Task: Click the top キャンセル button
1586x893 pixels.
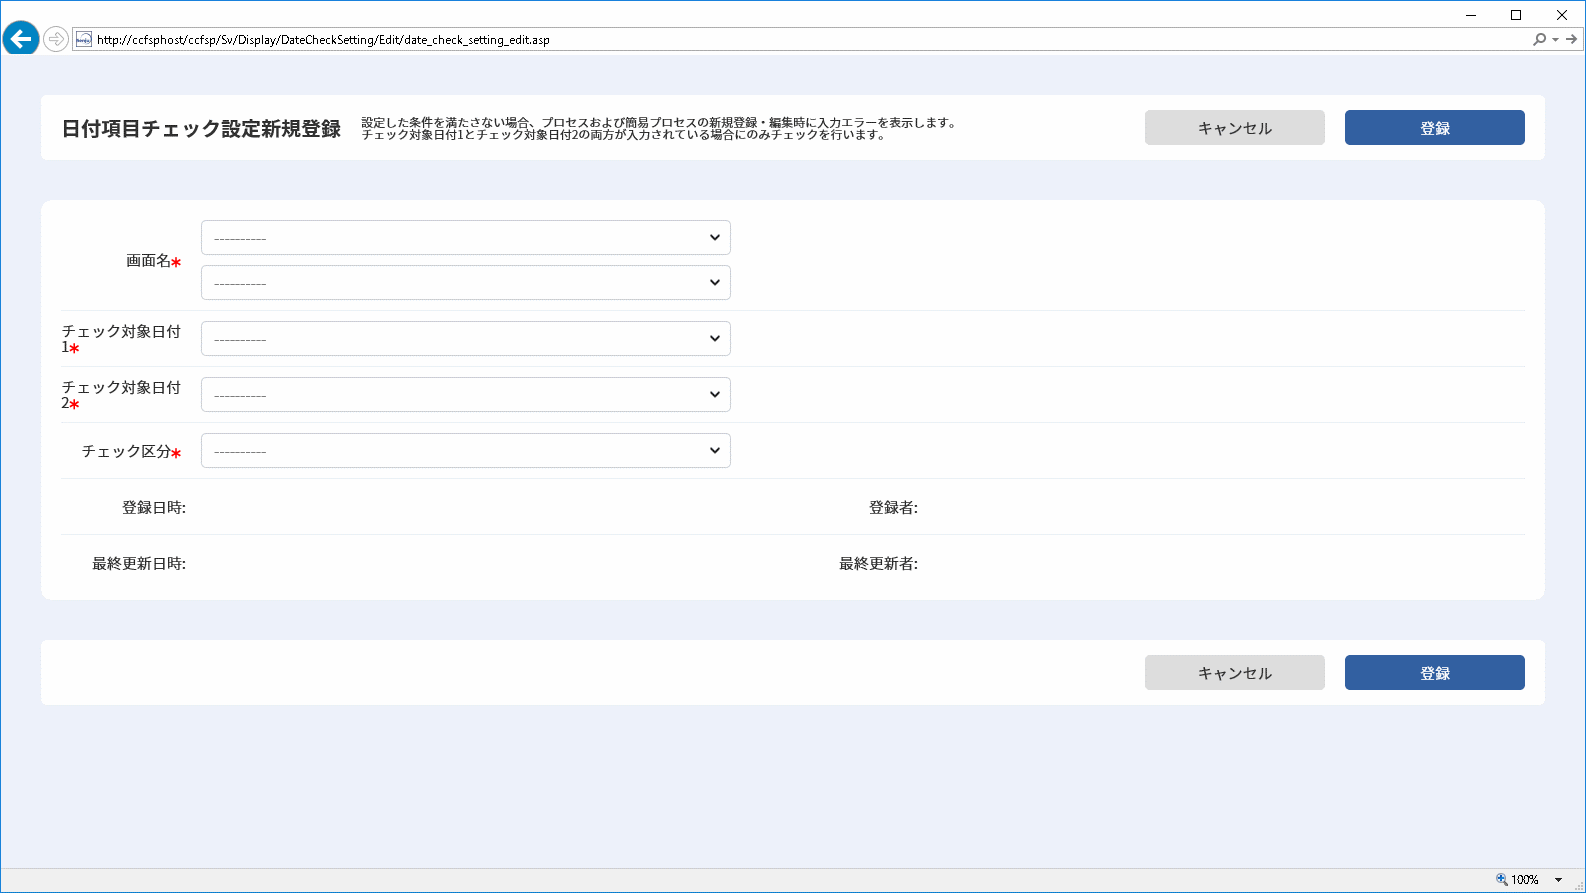Action: coord(1235,128)
